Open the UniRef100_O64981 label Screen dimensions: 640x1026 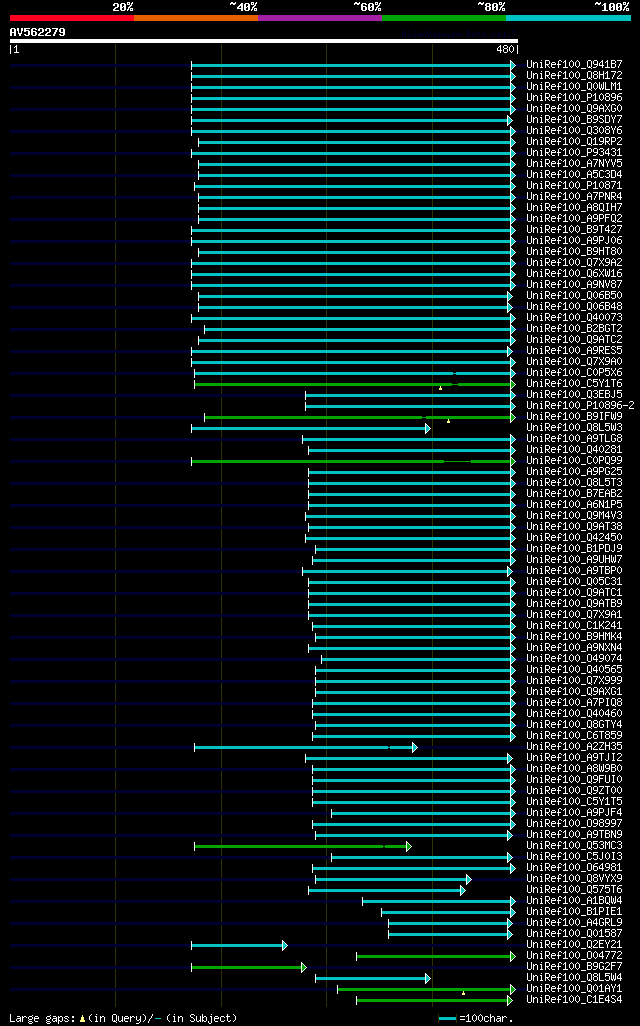(575, 867)
